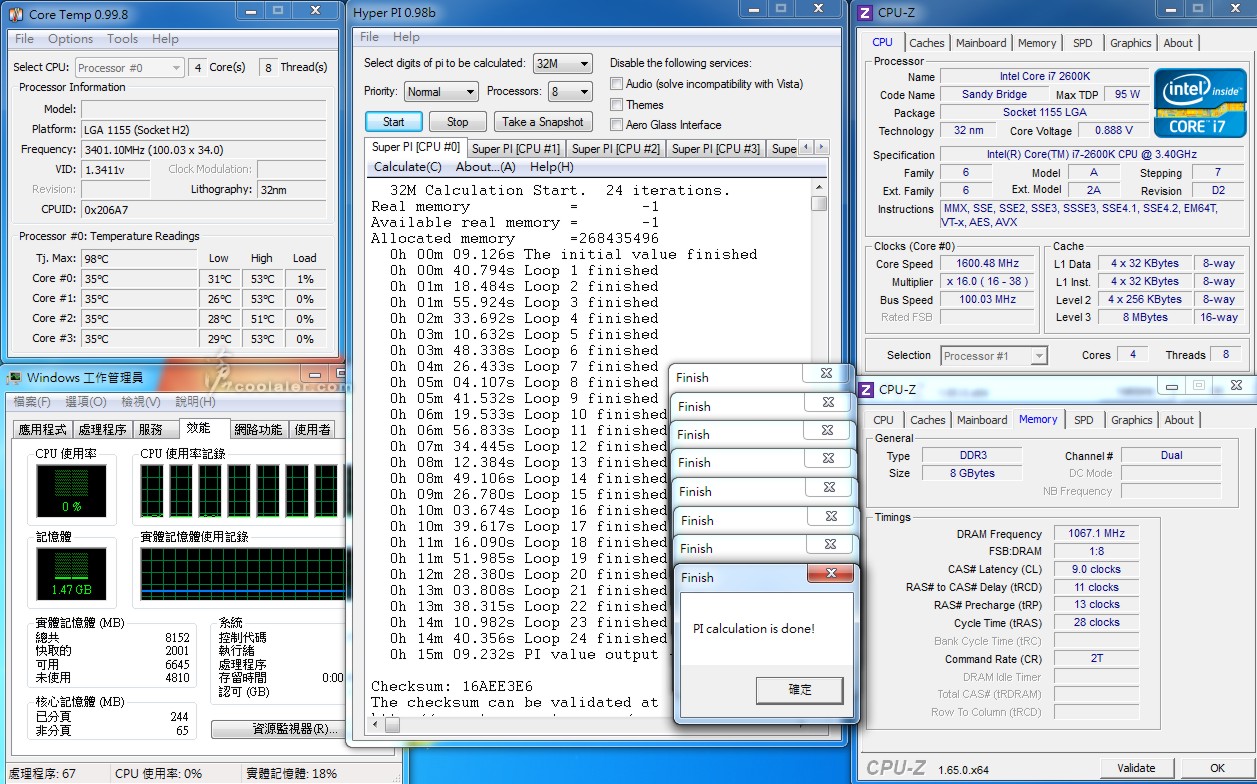This screenshot has height=784, width=1257.
Task: Switch to the Super PI [CPU #1] tab
Action: (516, 149)
